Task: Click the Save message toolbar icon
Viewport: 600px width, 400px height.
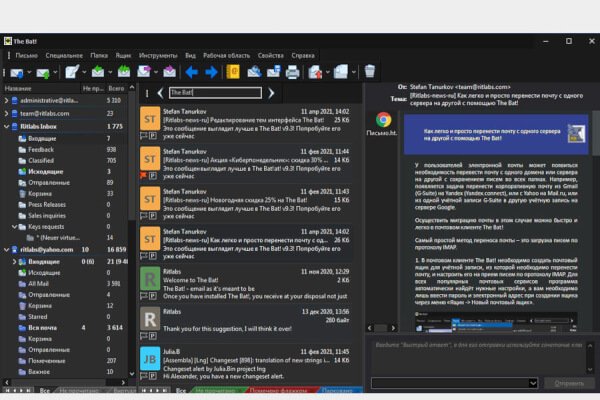Action: click(274, 72)
